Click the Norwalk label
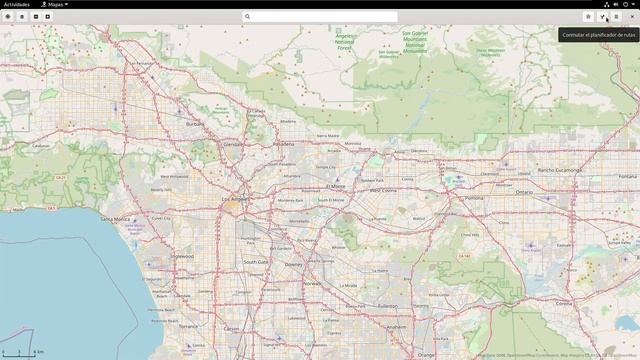This screenshot has width=640, height=360. click(312, 283)
